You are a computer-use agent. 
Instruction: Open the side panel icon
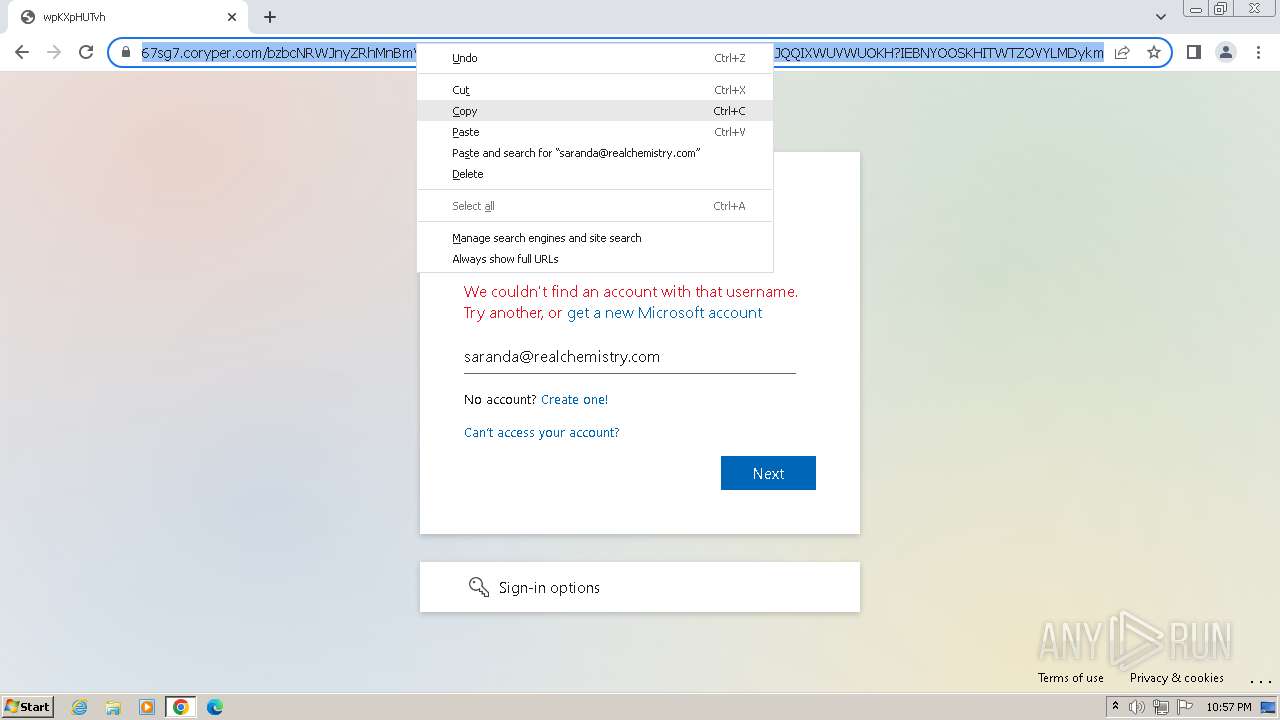[x=1193, y=52]
